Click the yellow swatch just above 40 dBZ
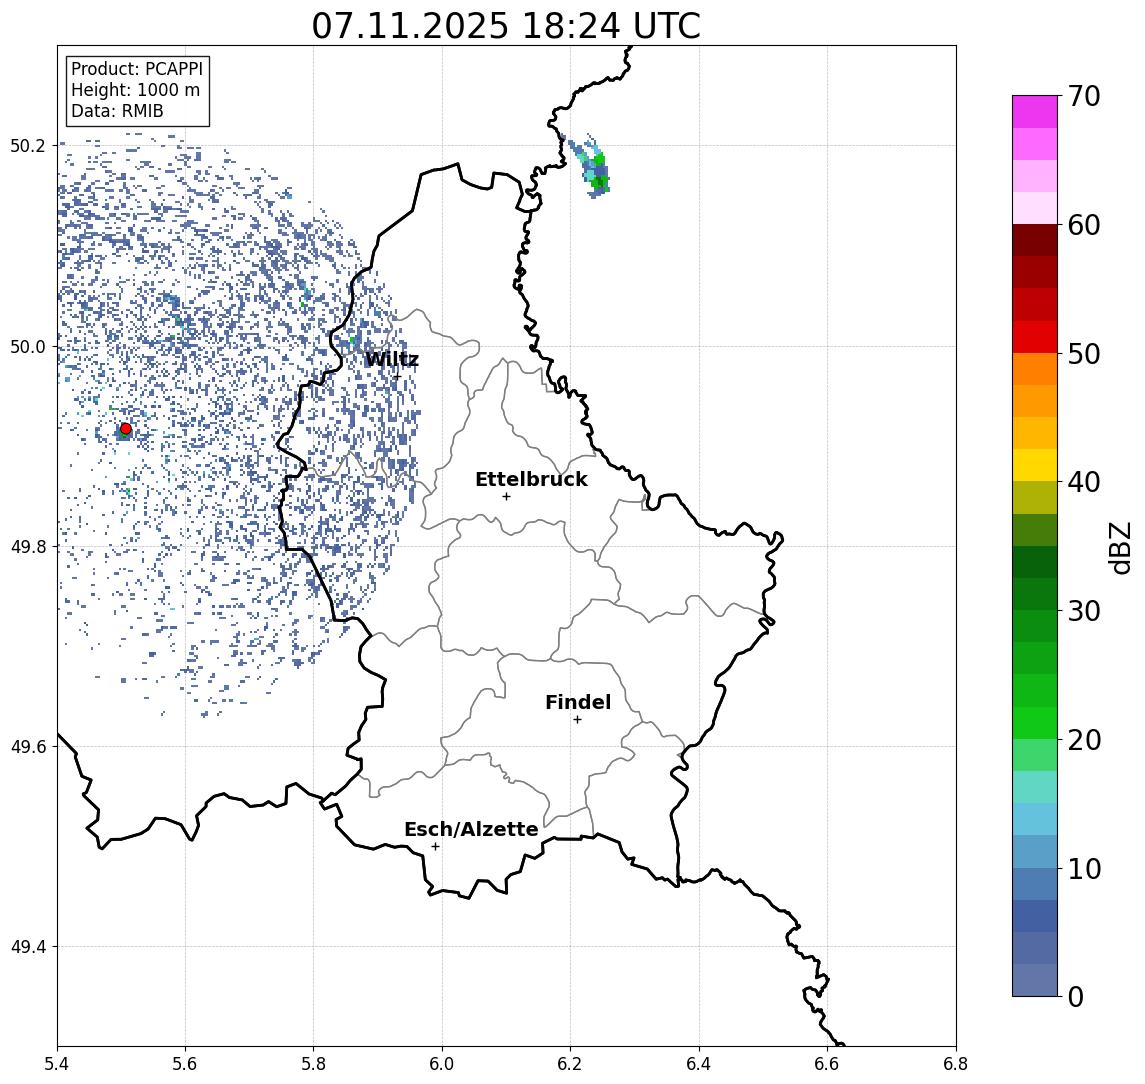This screenshot has width=1145, height=1084. (1035, 465)
